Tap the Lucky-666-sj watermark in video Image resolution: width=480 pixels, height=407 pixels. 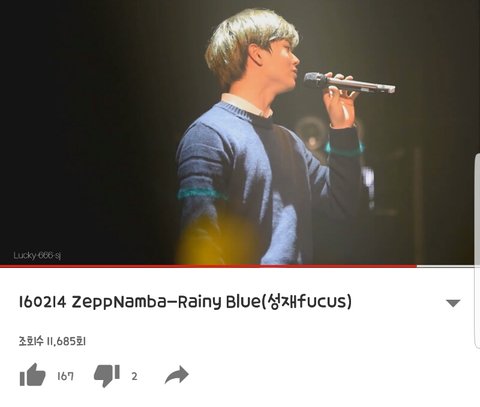37,256
